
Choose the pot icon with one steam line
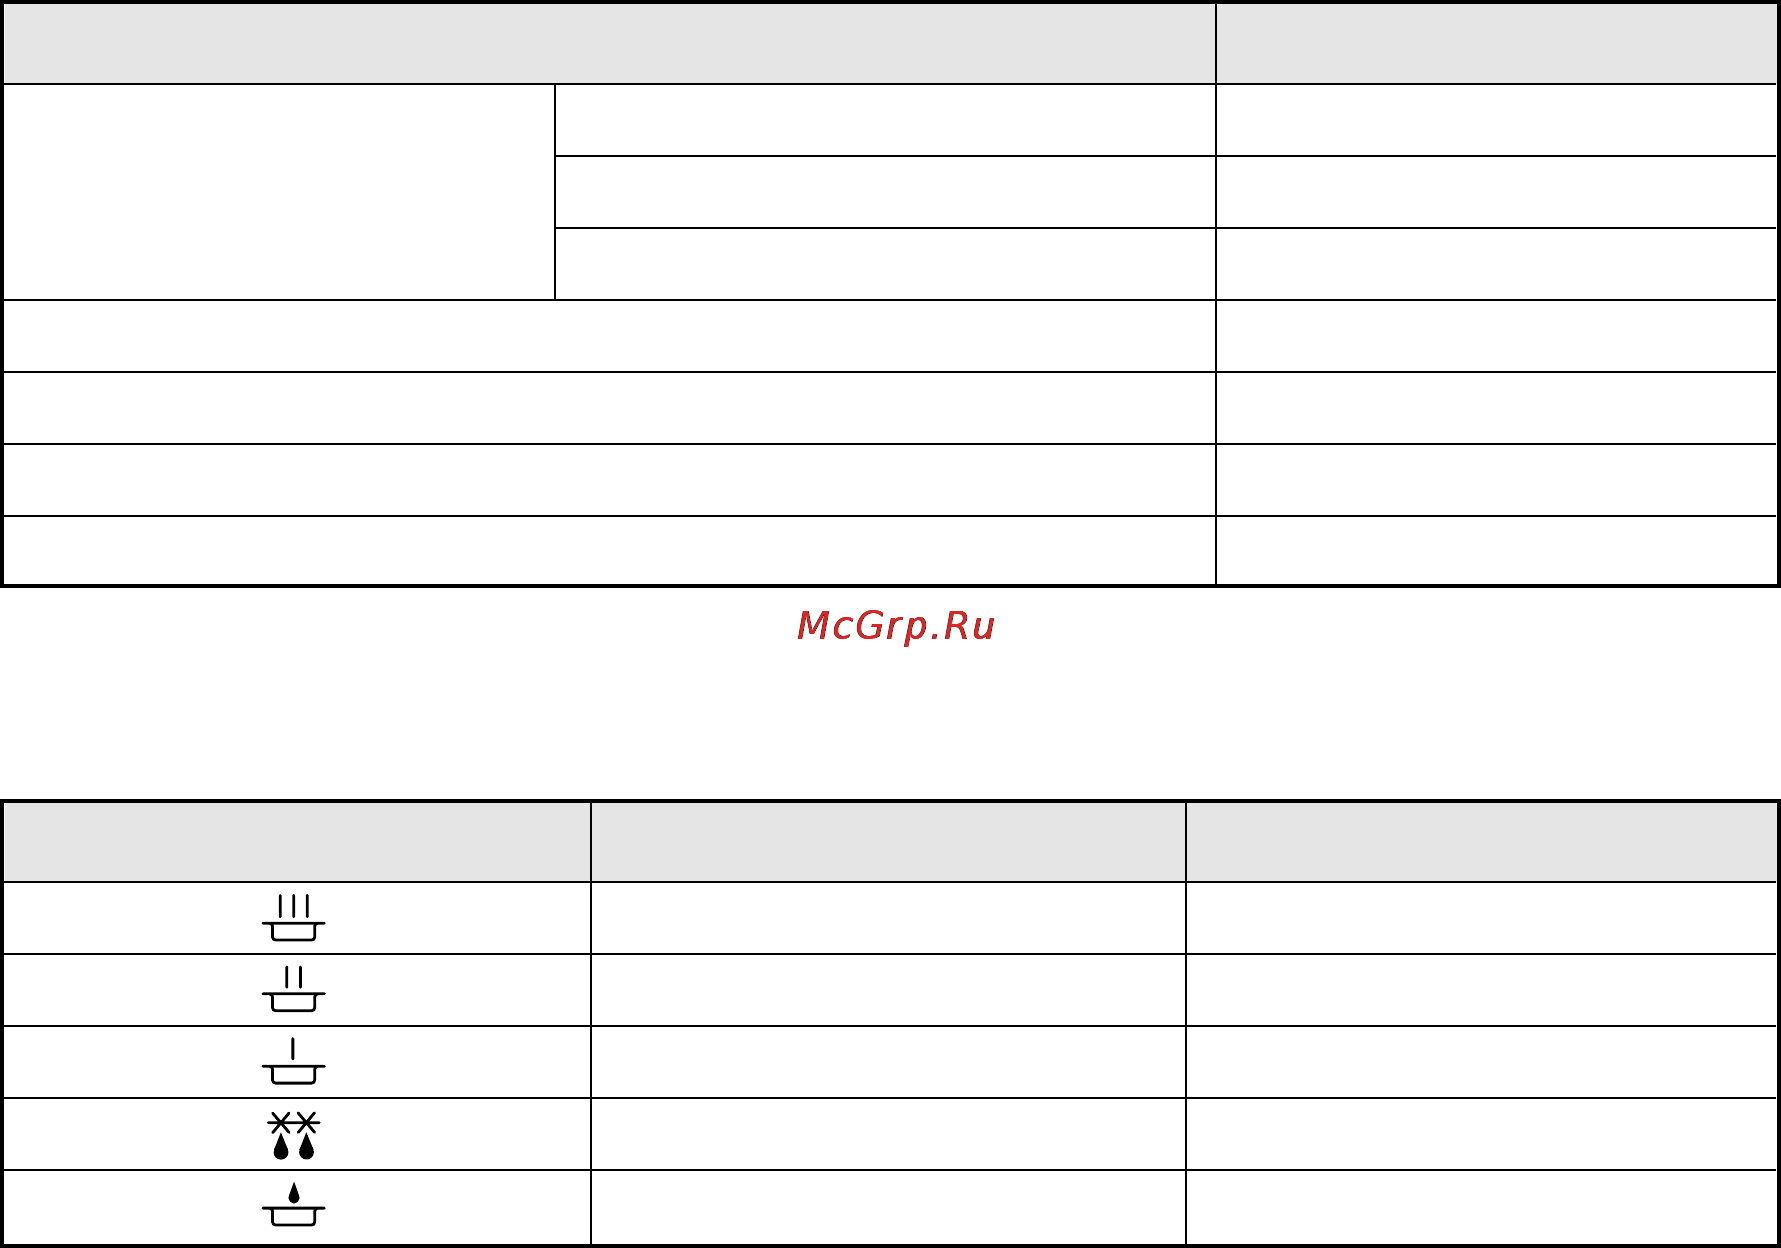click(x=293, y=1062)
